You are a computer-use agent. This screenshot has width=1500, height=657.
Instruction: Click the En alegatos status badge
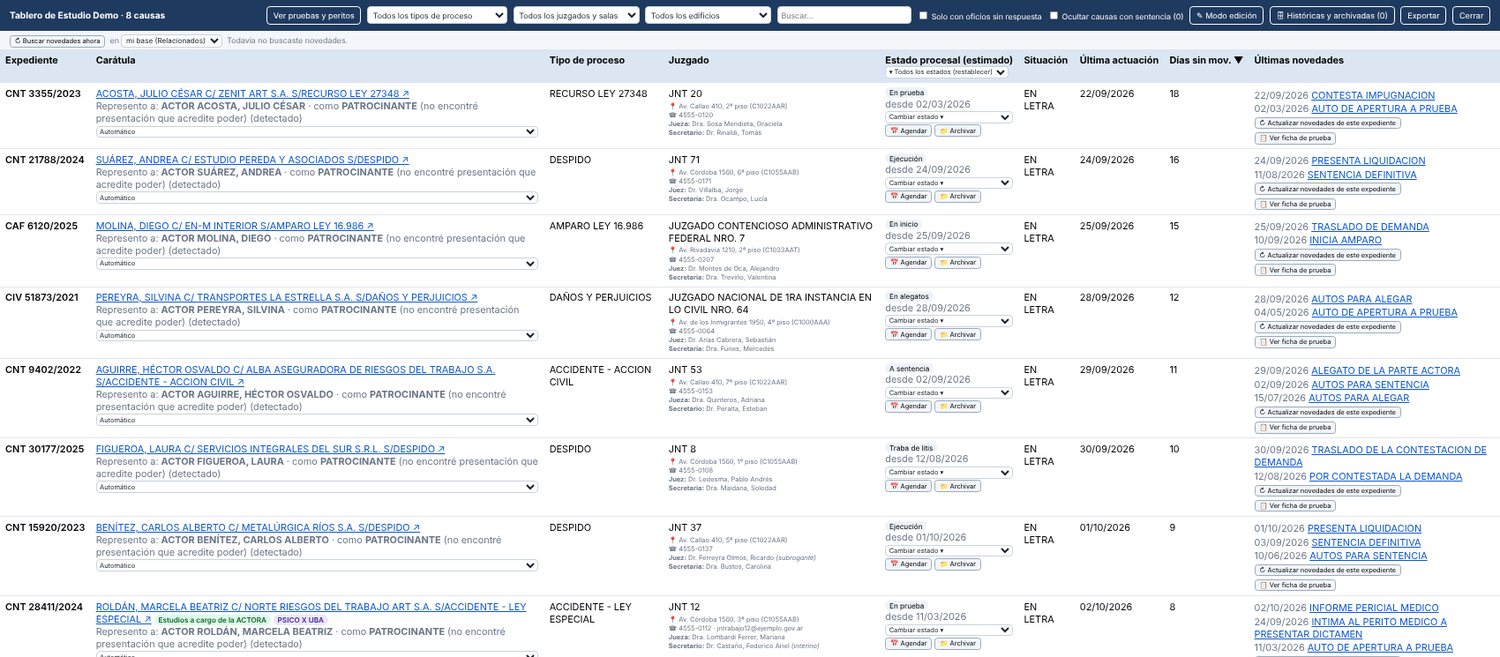point(909,296)
